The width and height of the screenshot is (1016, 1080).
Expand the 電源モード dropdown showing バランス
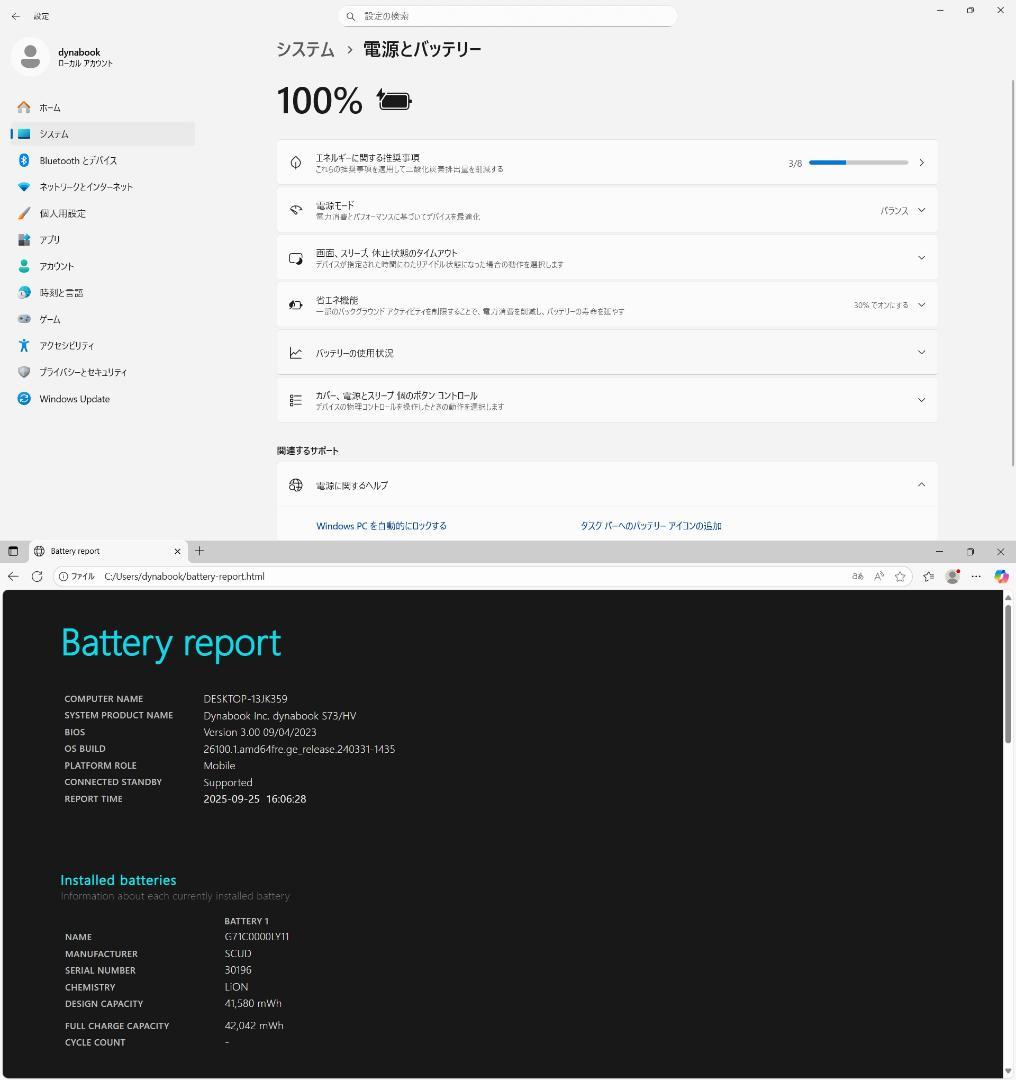coord(902,210)
